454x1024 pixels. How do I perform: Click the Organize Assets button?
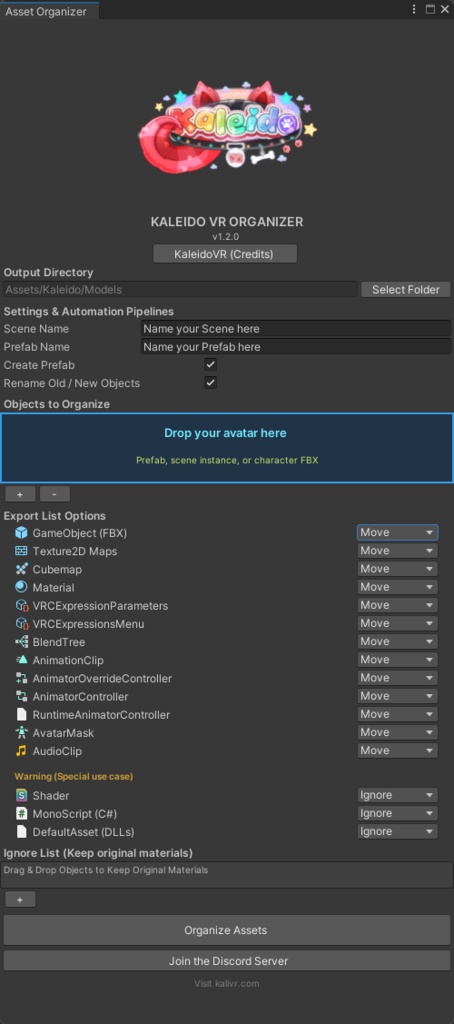(x=226, y=930)
